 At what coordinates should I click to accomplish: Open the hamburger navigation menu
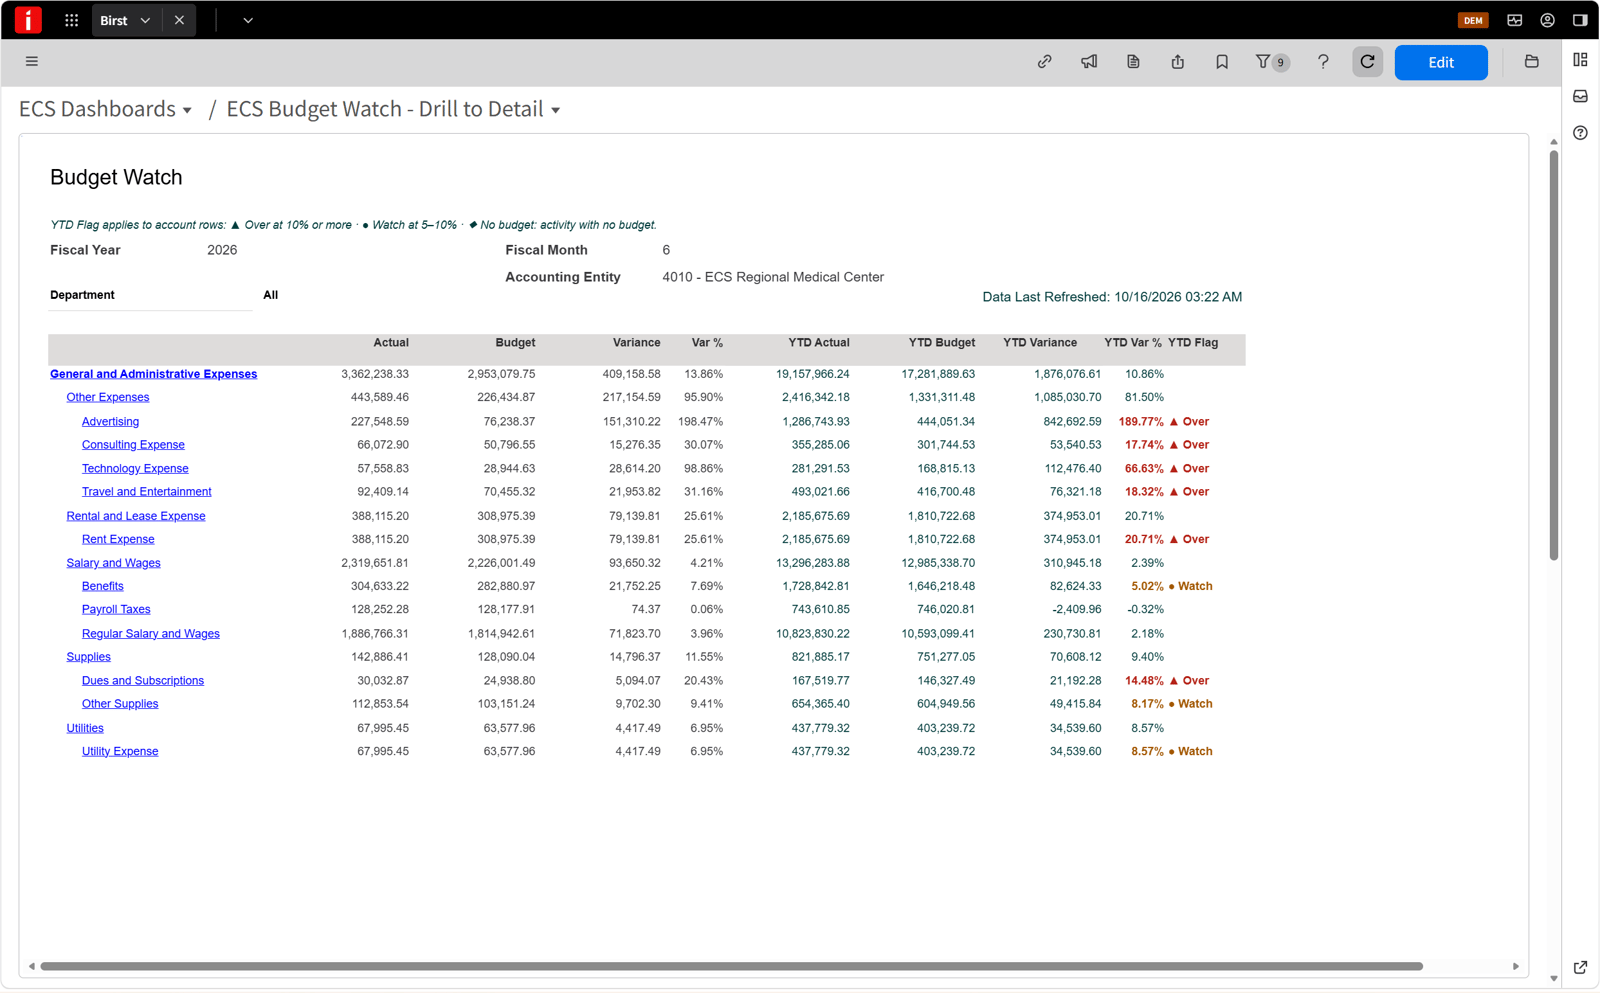[x=32, y=61]
